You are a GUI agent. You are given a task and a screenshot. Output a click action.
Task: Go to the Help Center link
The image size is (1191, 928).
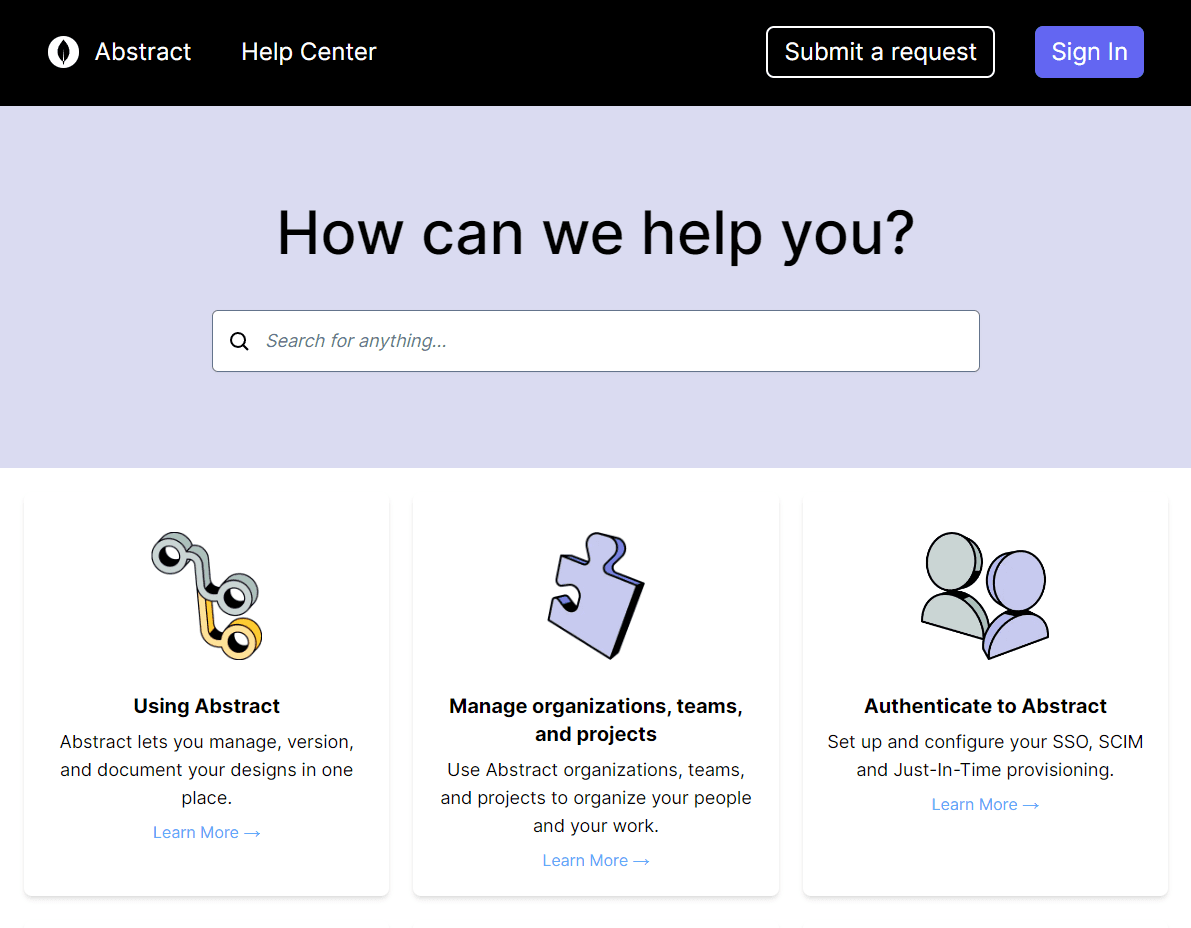click(x=308, y=52)
